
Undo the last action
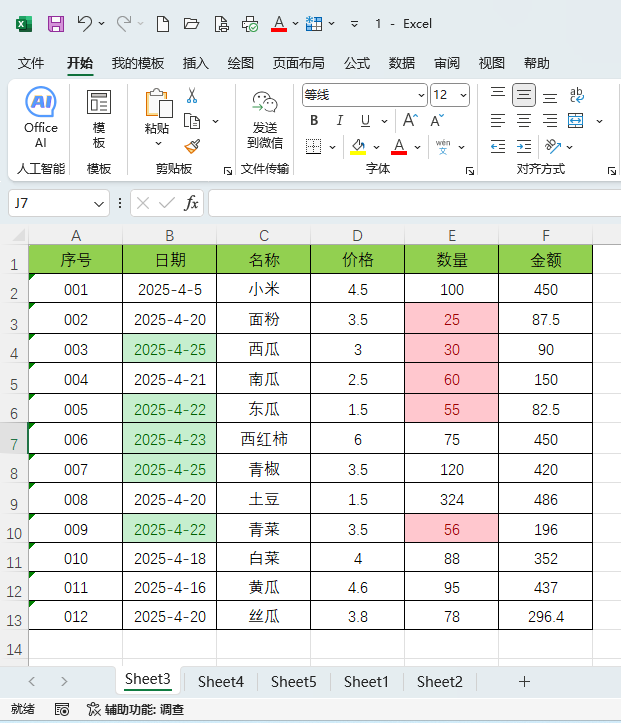tap(84, 23)
